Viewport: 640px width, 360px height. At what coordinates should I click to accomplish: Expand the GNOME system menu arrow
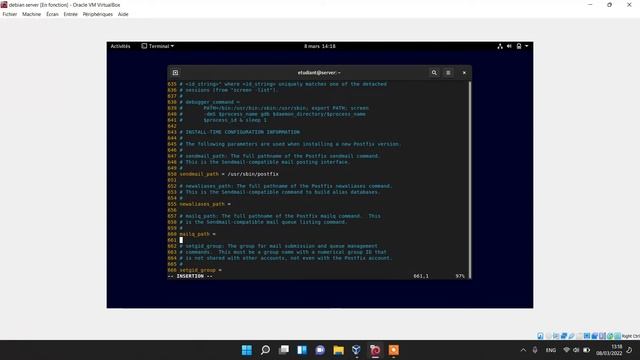(x=527, y=46)
